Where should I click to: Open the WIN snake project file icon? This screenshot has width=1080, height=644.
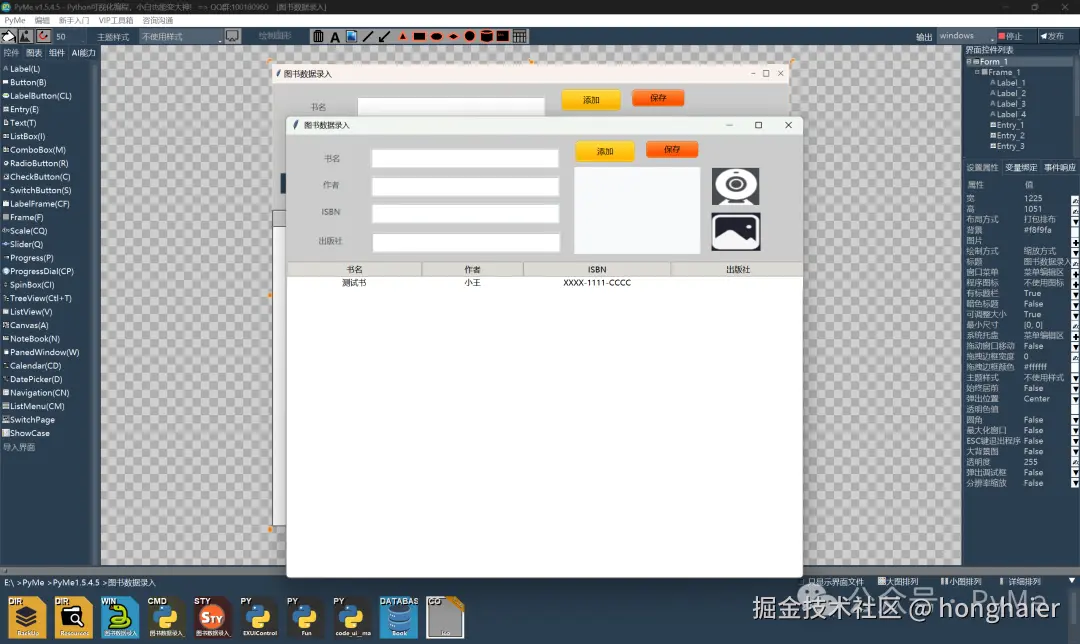tap(120, 617)
